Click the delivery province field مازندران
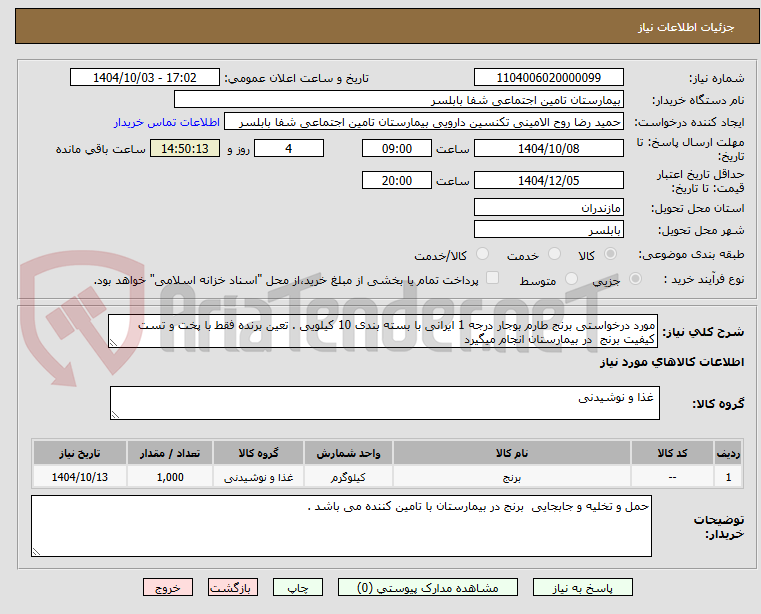 [548, 208]
